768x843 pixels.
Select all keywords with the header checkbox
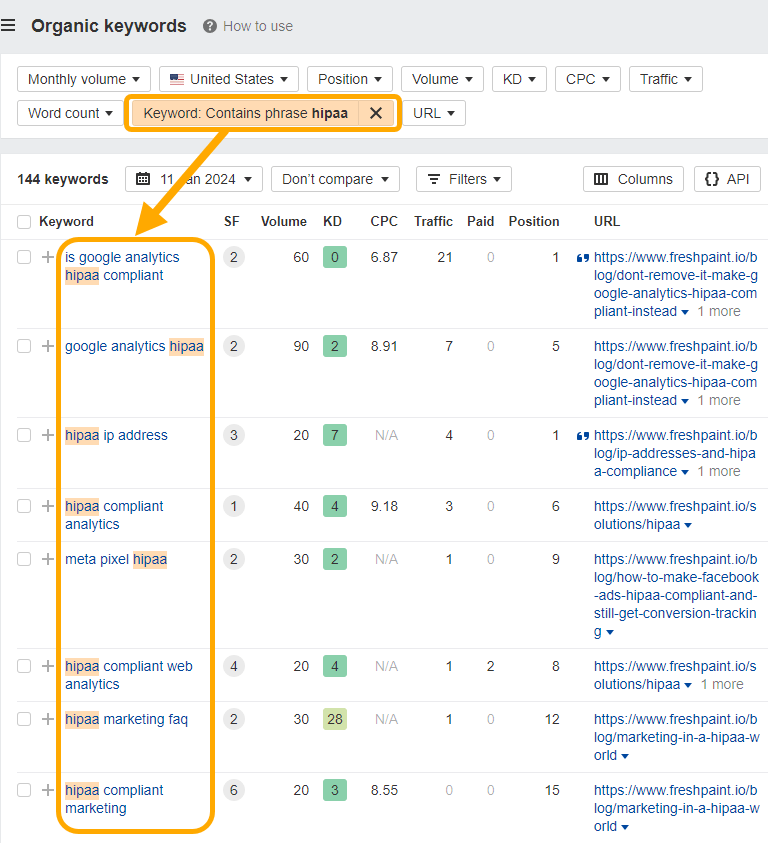pos(25,221)
